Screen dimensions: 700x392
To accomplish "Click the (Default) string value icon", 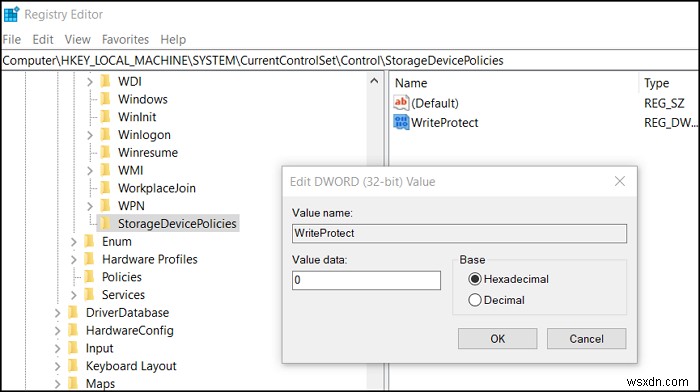I will (401, 103).
